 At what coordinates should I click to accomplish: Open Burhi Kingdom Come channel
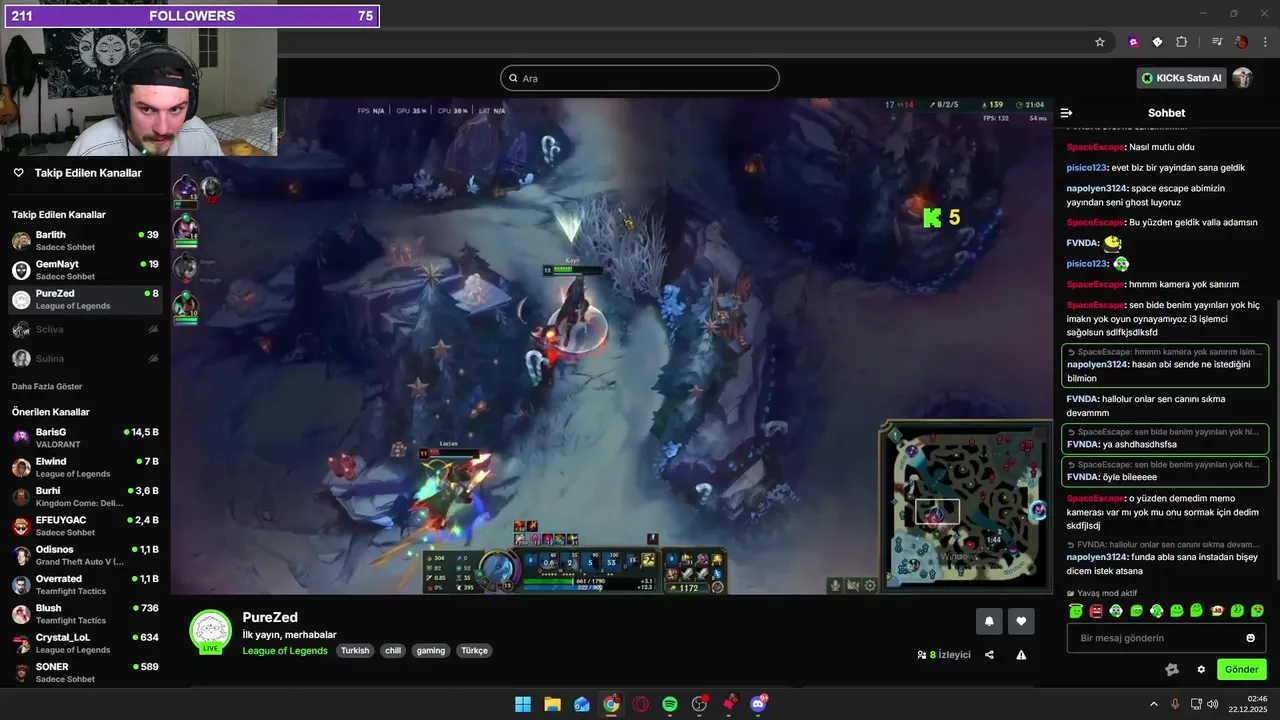click(85, 497)
